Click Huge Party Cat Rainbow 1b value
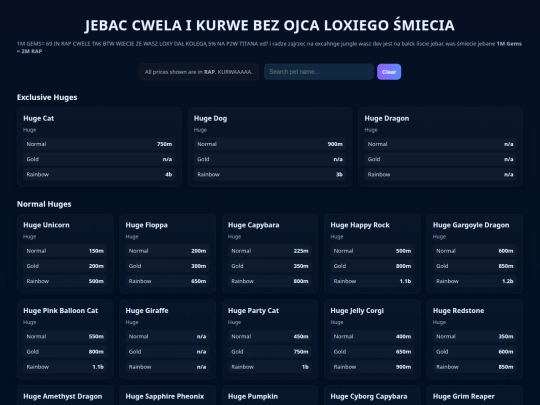 click(x=305, y=367)
